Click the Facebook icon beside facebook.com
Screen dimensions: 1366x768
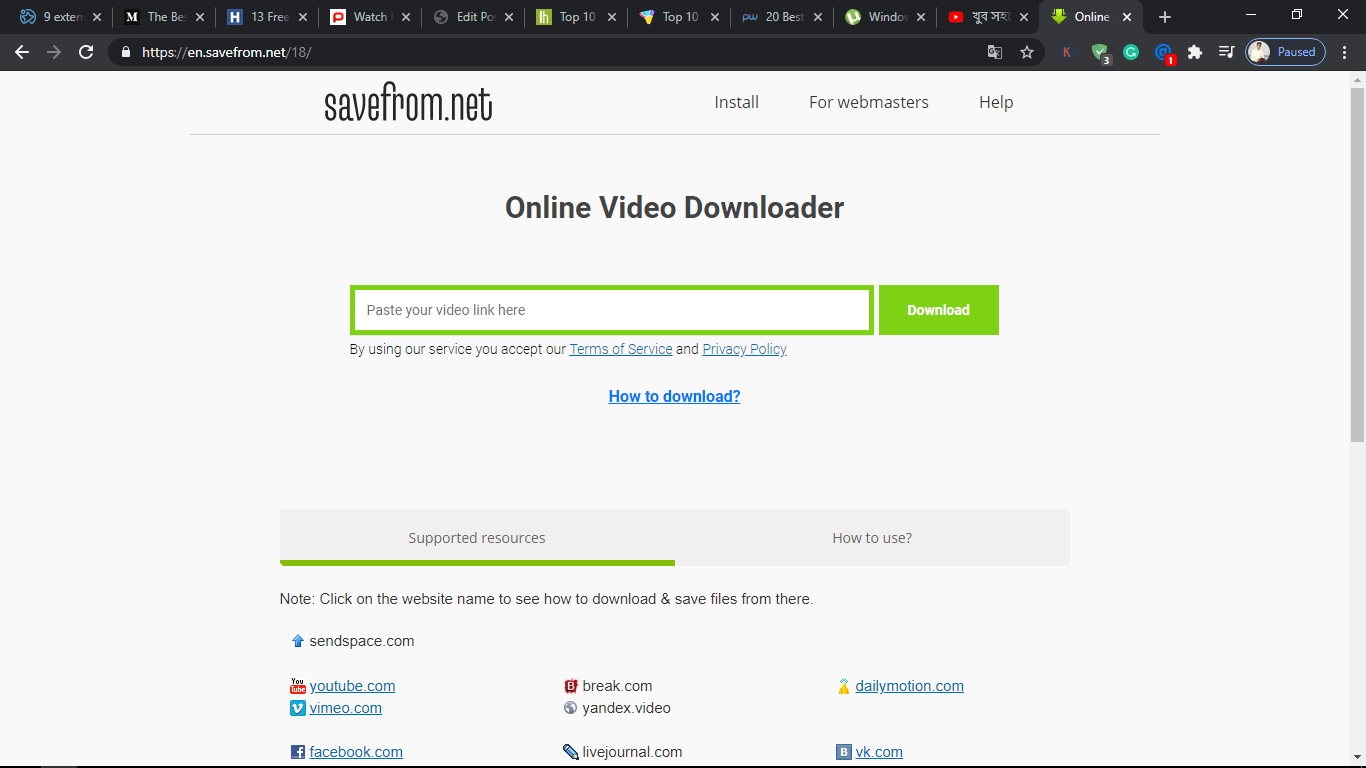[x=297, y=752]
